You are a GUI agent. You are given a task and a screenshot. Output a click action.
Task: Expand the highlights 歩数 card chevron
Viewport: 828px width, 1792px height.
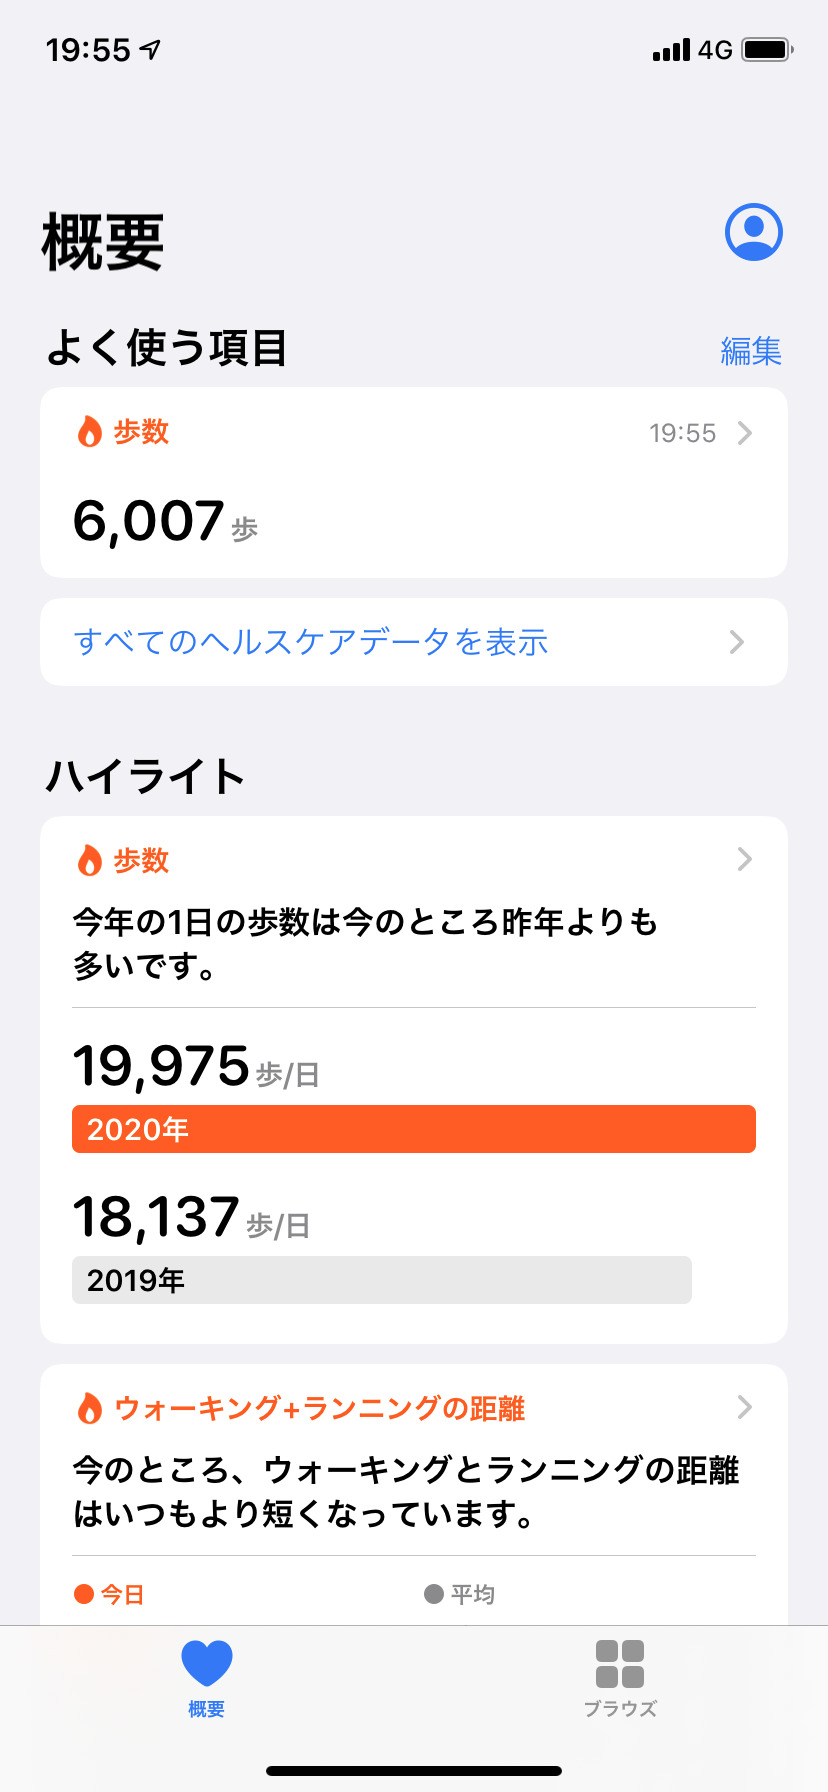[744, 859]
